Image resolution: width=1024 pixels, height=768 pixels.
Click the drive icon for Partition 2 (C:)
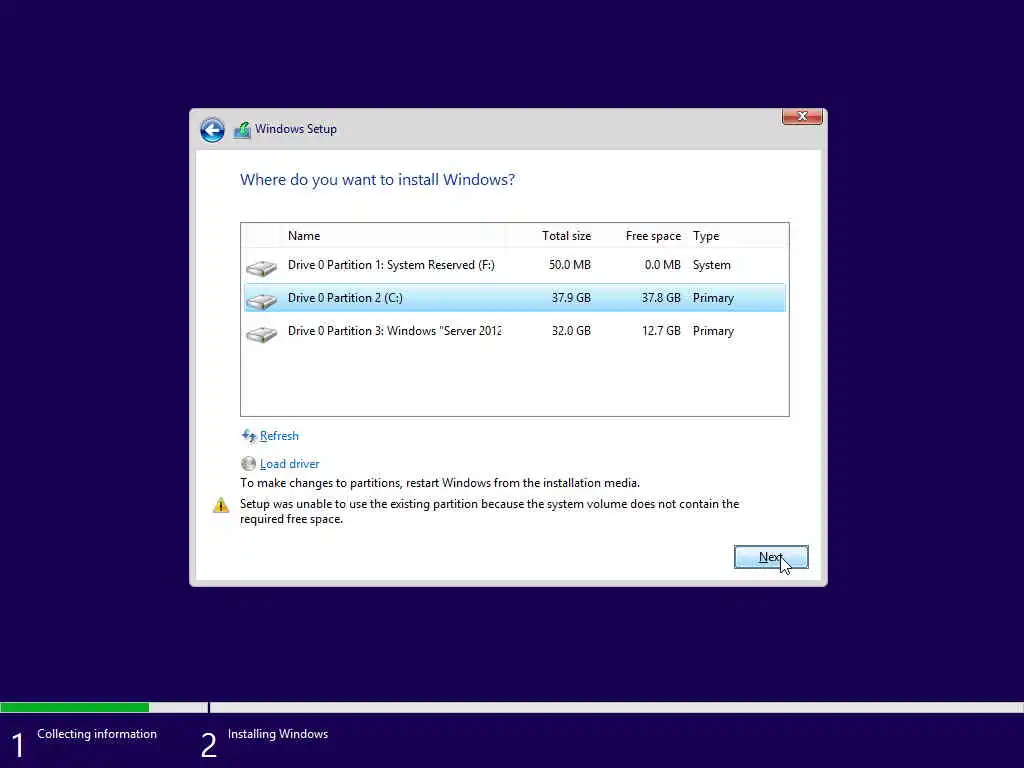pos(261,300)
